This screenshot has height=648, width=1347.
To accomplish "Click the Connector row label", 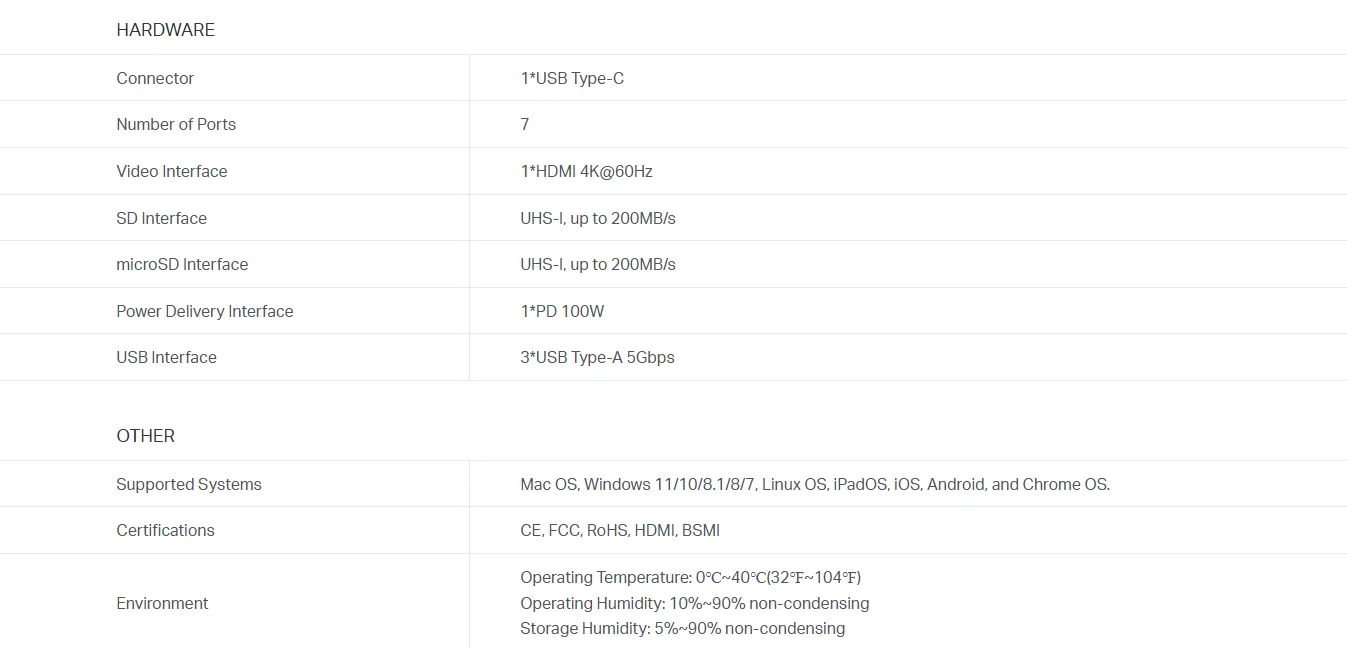I will [155, 78].
